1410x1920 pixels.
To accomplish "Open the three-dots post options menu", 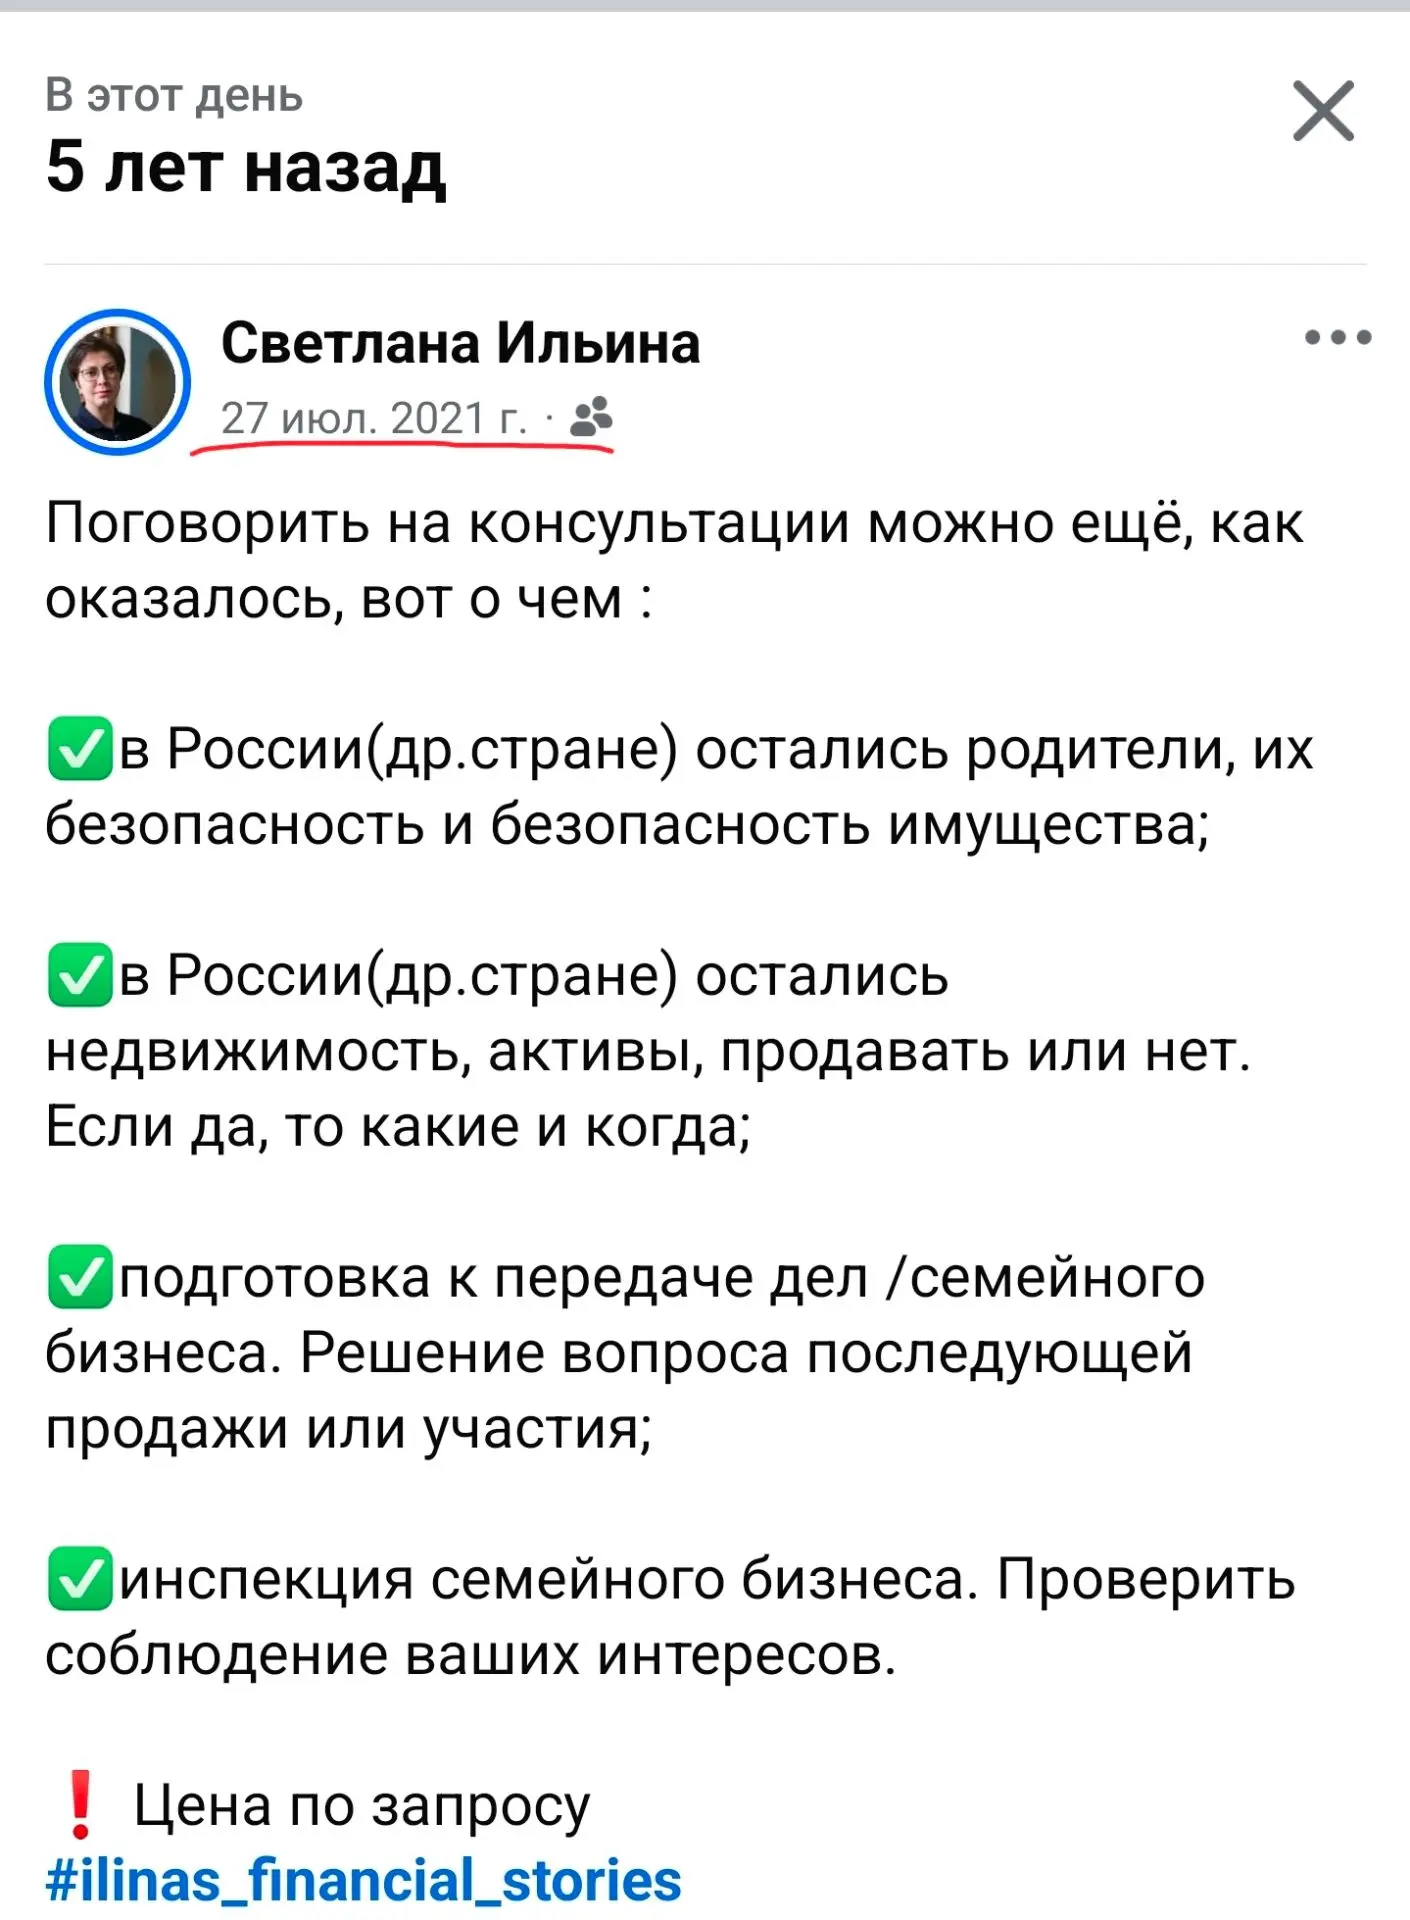I will click(1338, 338).
